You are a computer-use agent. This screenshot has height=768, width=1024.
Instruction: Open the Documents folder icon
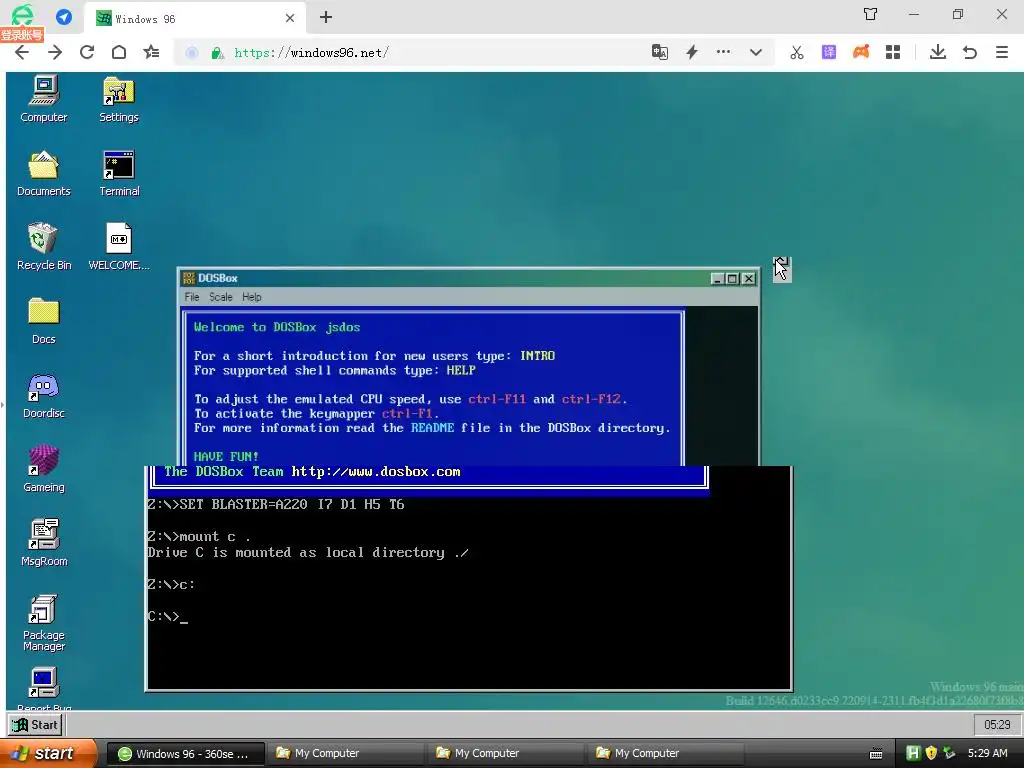pos(44,173)
